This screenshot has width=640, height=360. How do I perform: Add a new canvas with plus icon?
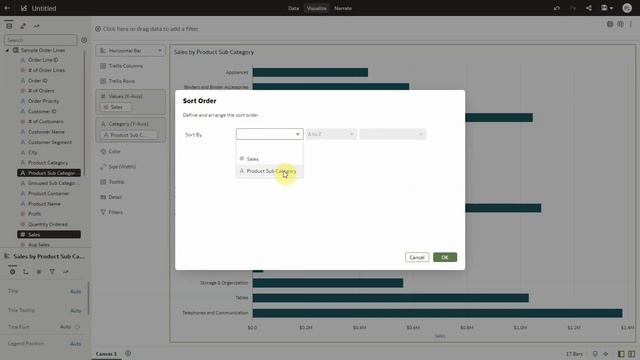(128, 353)
